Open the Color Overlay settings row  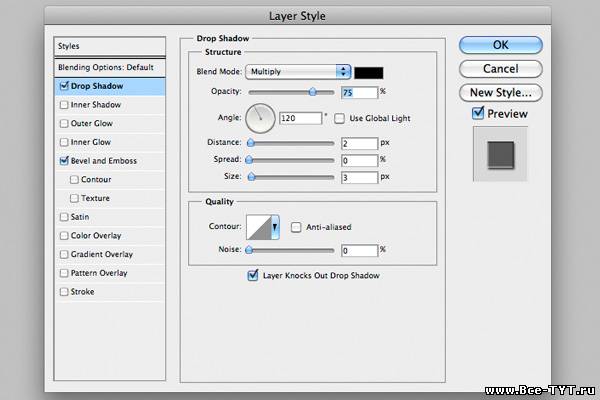click(x=110, y=235)
